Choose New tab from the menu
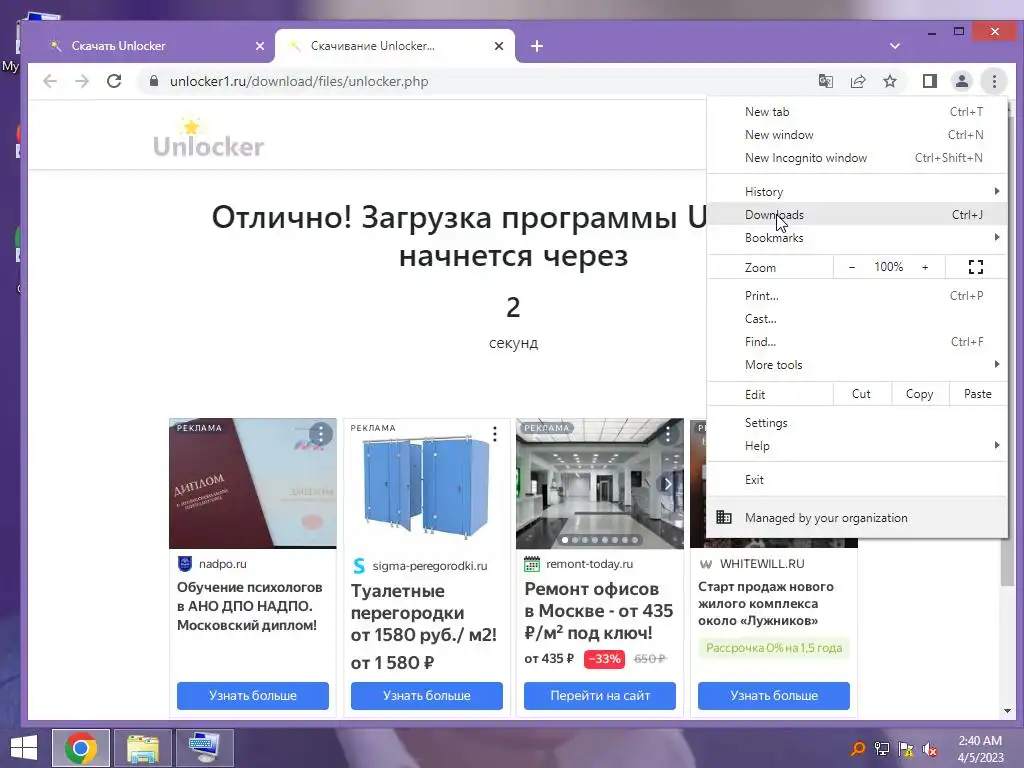 tap(857, 112)
